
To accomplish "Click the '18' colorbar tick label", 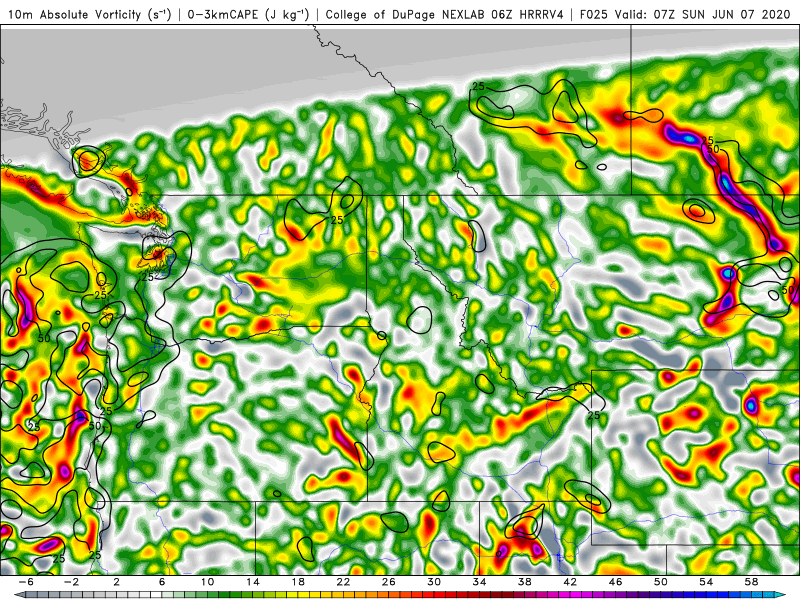I will click(x=298, y=582).
